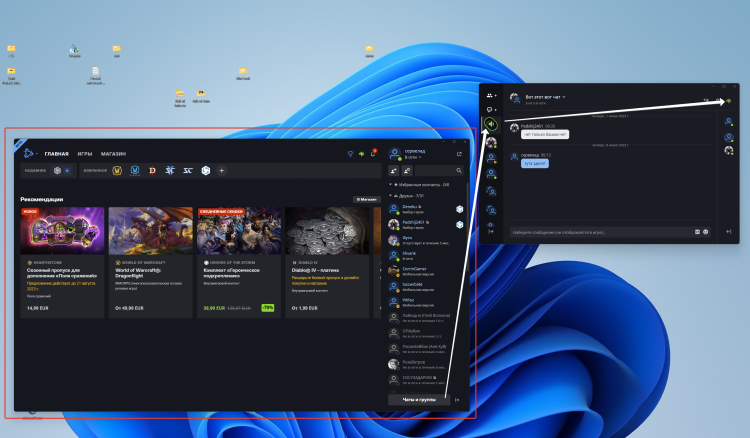Viewport: 750px width, 438px height.
Task: Click the add friend icon
Action: (394, 171)
